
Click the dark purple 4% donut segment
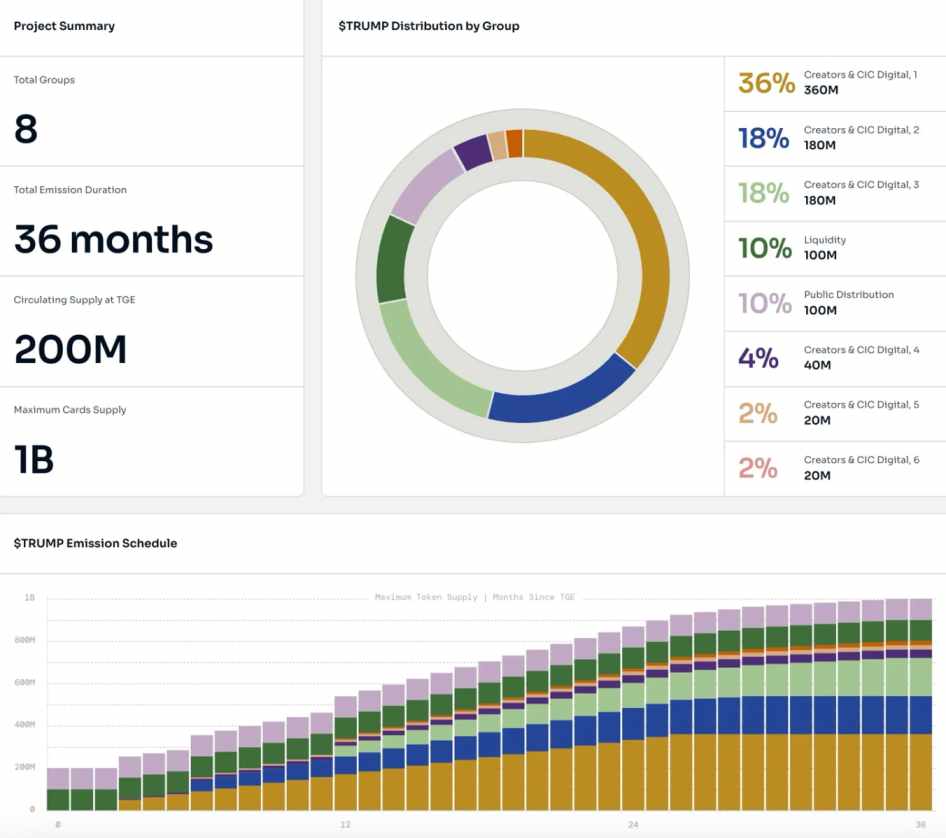click(x=474, y=152)
